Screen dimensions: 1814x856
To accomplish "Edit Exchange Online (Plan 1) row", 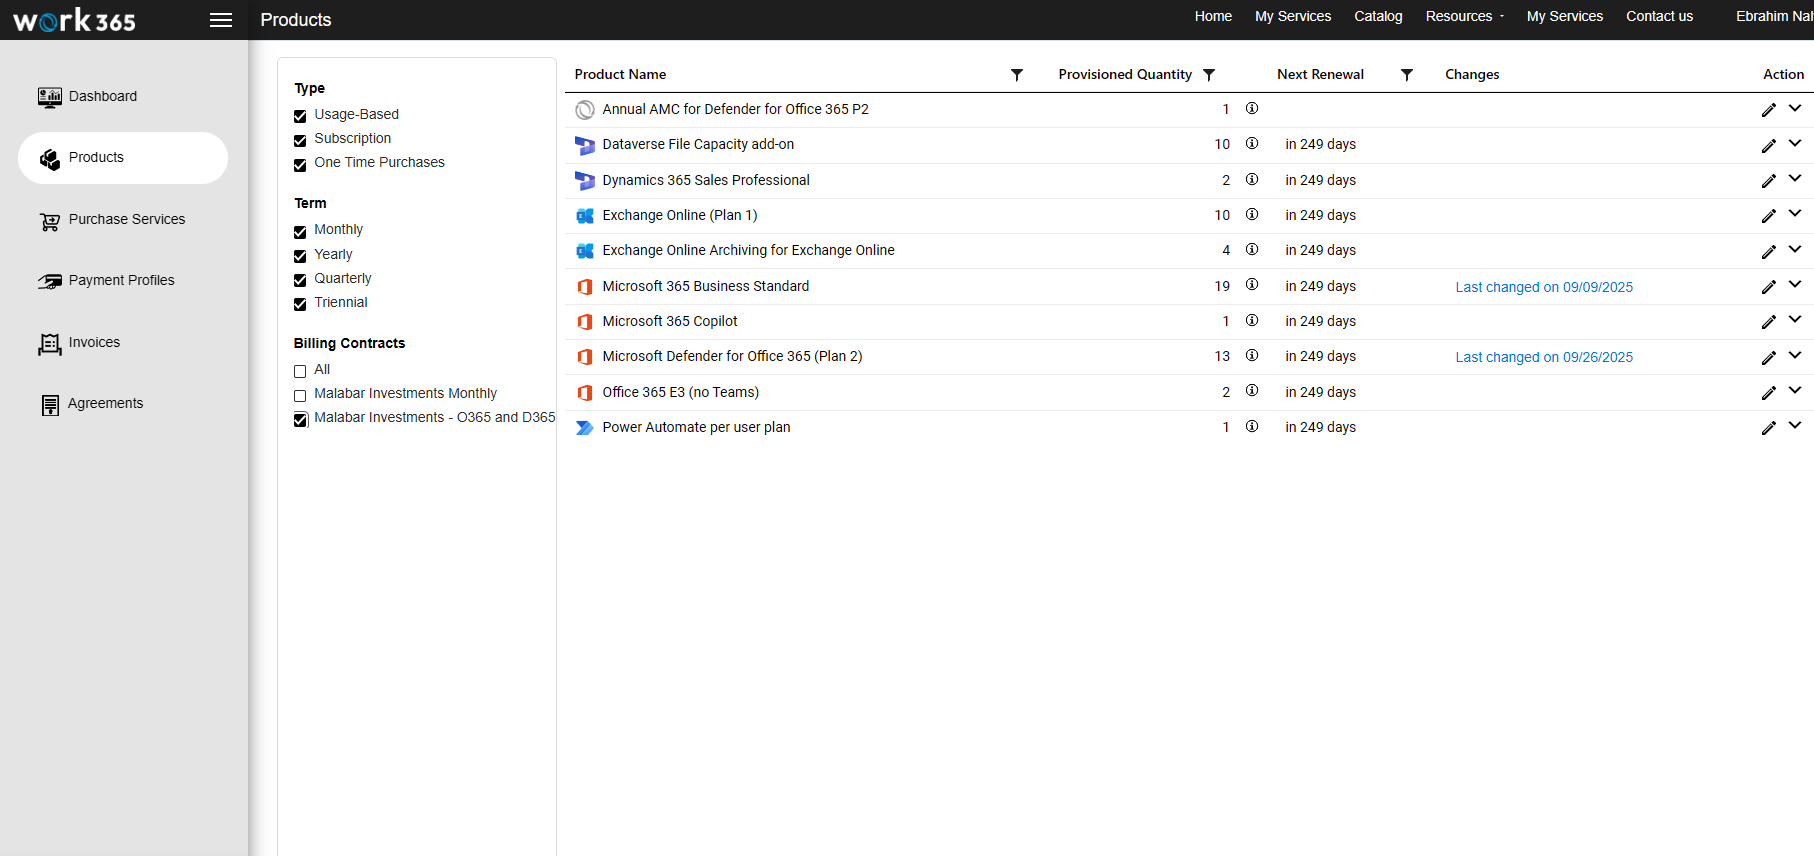I will click(1769, 216).
